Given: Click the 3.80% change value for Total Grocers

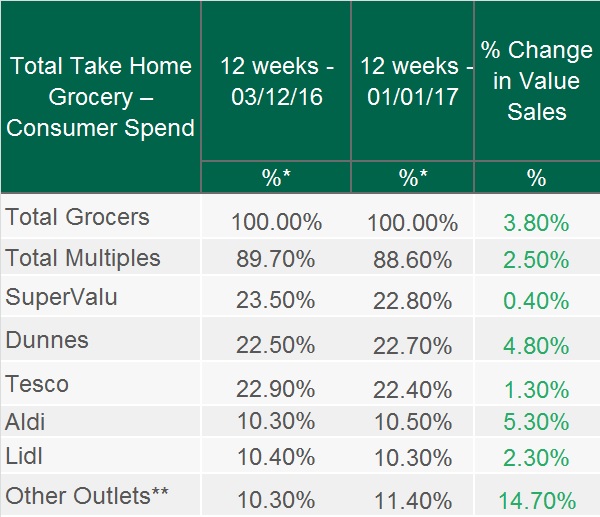Looking at the screenshot, I should (537, 222).
